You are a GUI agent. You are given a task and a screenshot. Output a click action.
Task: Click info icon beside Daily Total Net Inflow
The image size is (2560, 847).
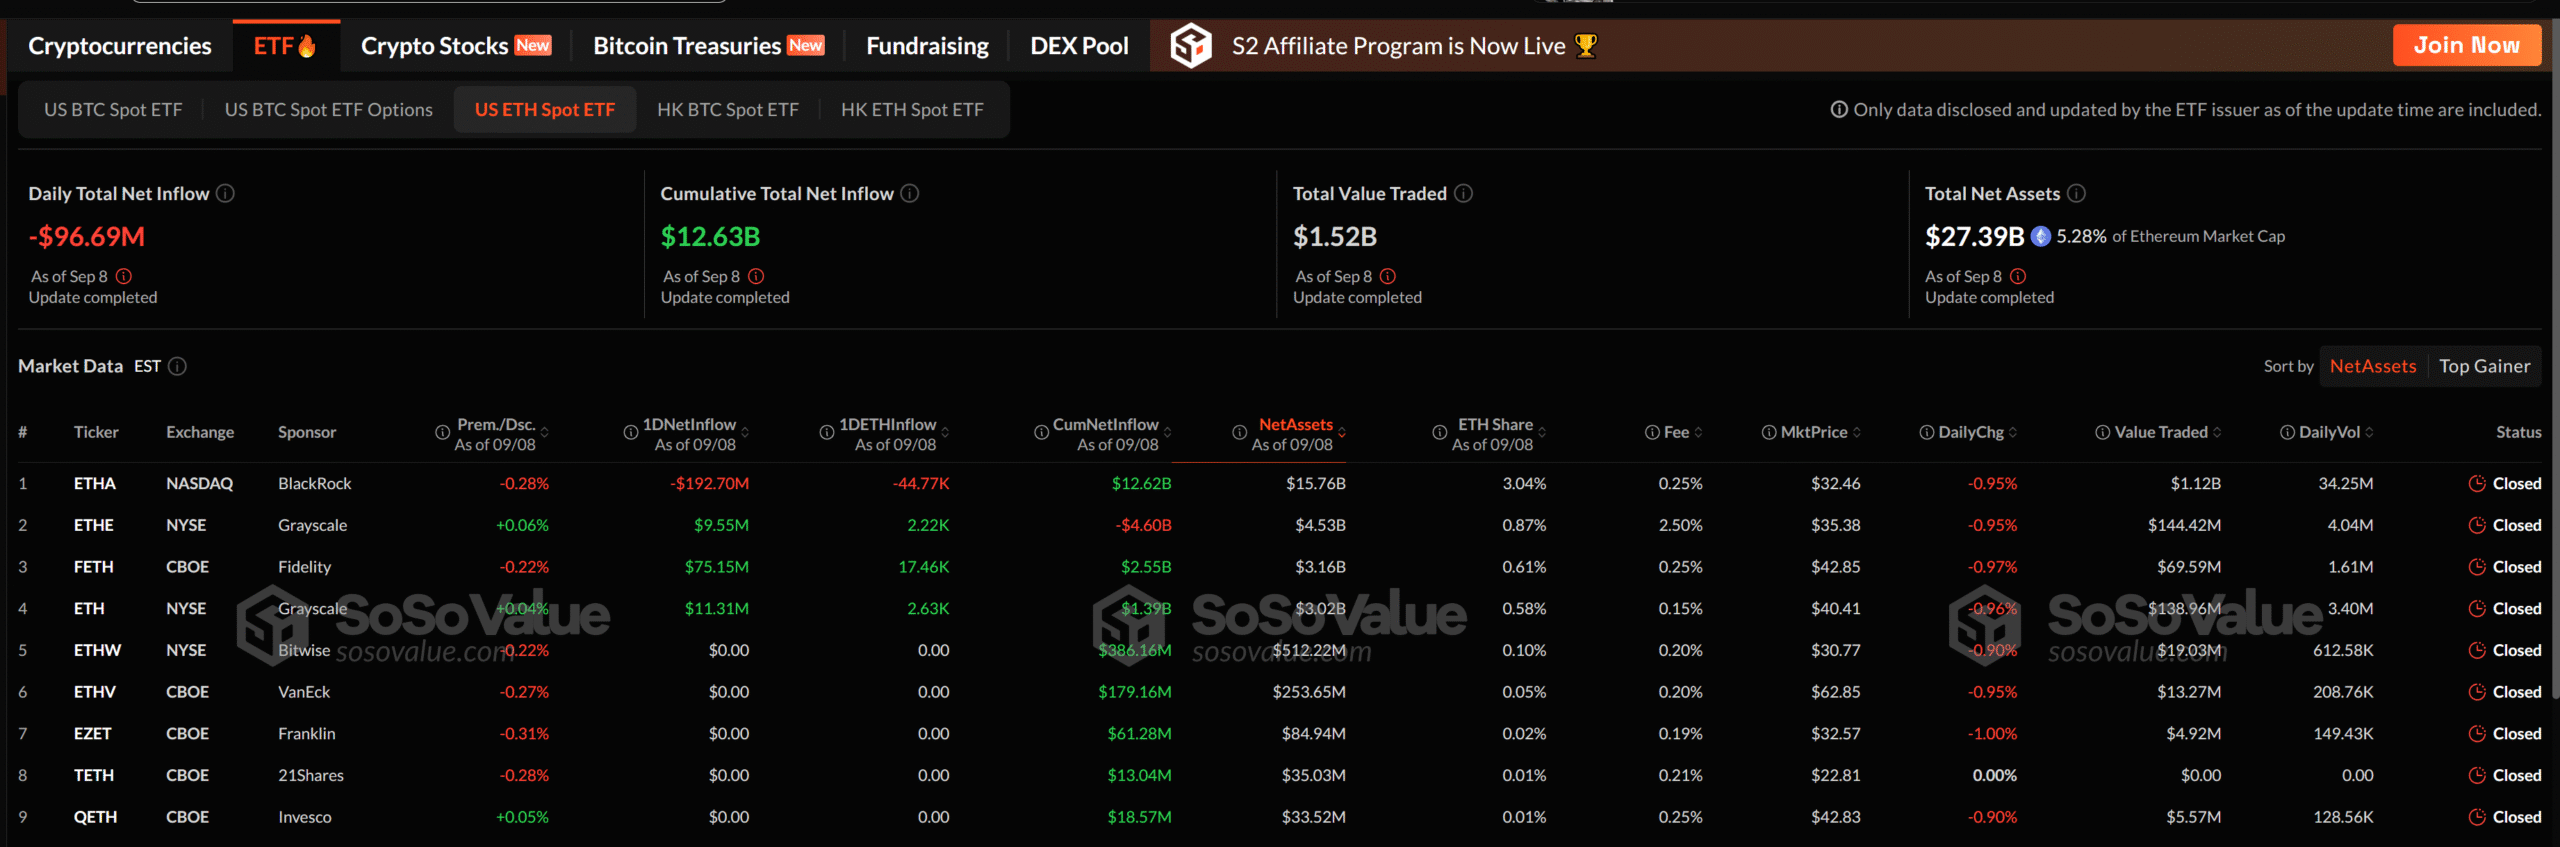[226, 193]
